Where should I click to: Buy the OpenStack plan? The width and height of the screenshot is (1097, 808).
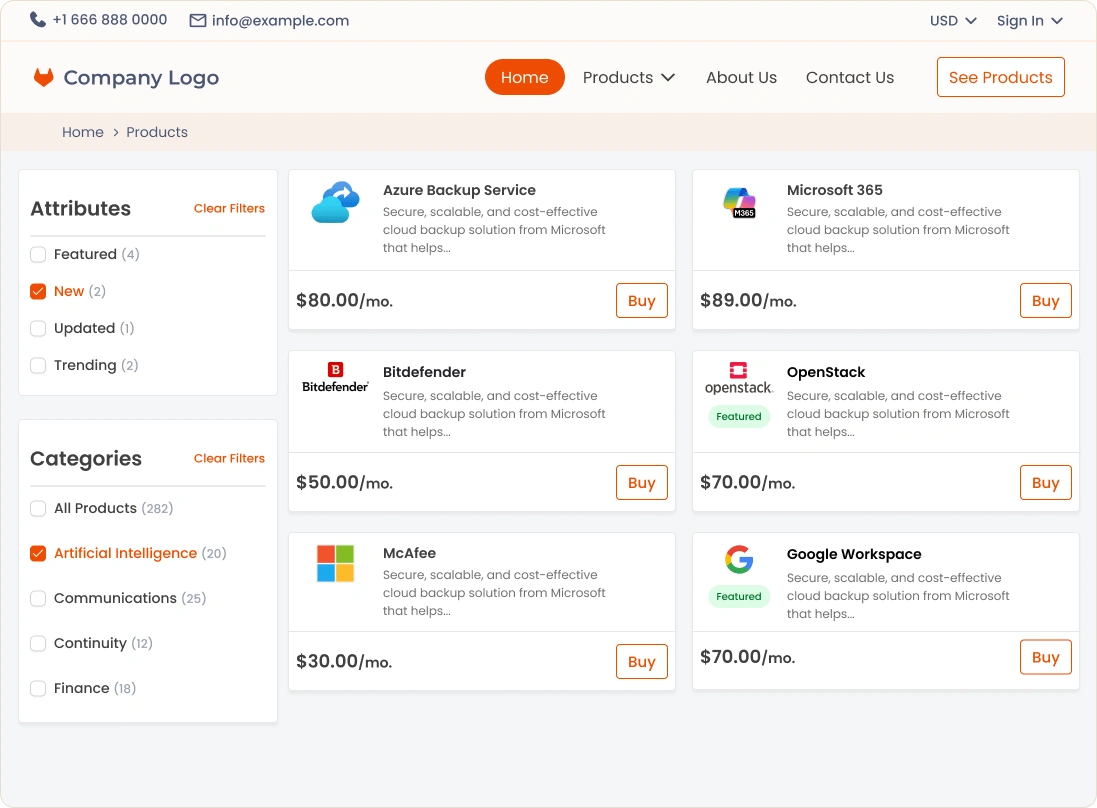tap(1045, 482)
